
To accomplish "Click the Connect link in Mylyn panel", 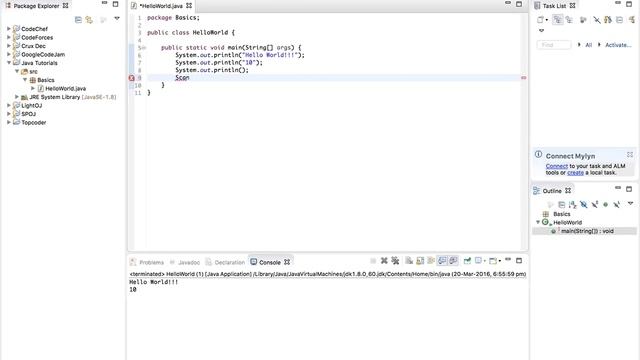I will pos(557,166).
